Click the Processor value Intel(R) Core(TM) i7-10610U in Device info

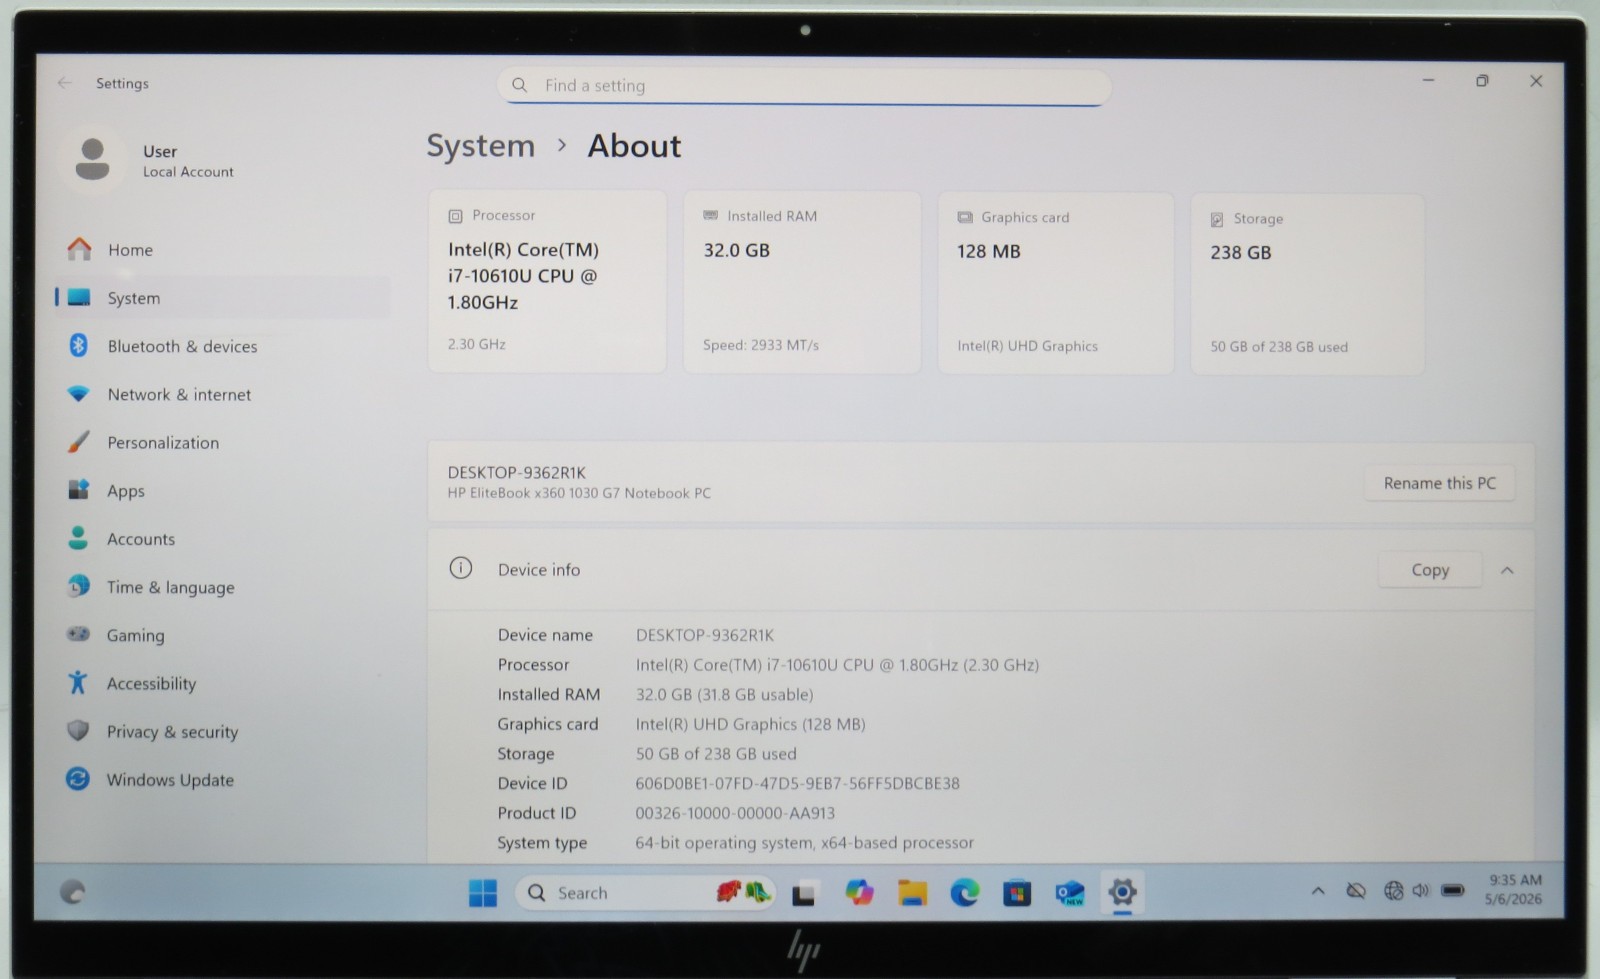click(837, 665)
